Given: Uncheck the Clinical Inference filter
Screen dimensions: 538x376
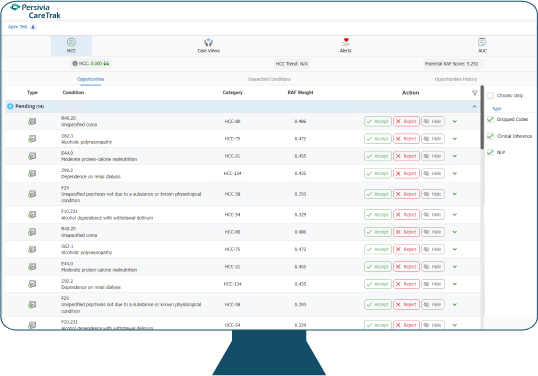Looking at the screenshot, I should (x=490, y=136).
